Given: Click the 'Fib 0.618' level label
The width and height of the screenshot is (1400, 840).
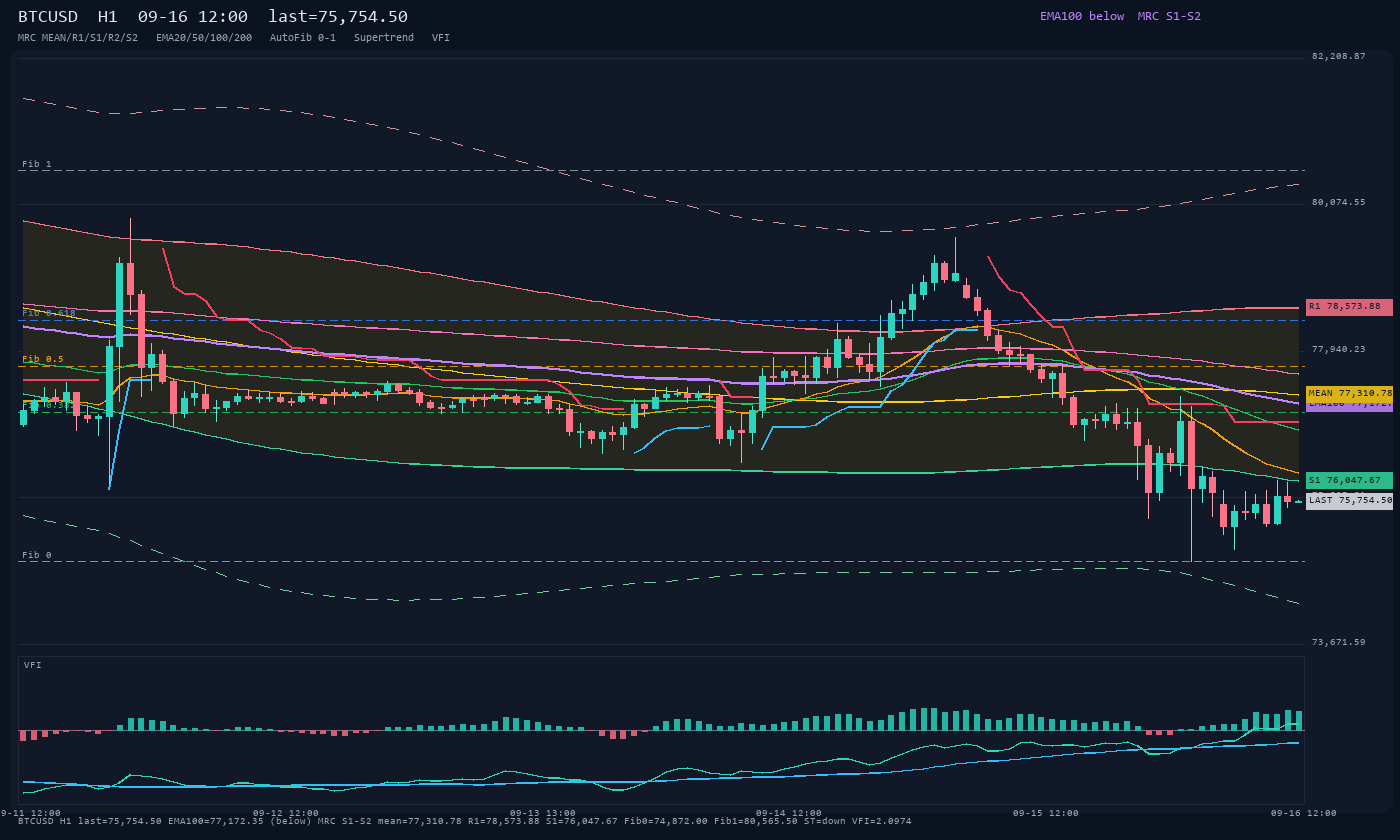Looking at the screenshot, I should point(49,313).
